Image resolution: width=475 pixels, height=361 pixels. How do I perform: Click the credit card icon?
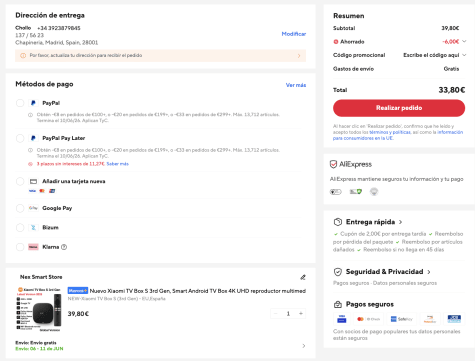[x=33, y=181]
